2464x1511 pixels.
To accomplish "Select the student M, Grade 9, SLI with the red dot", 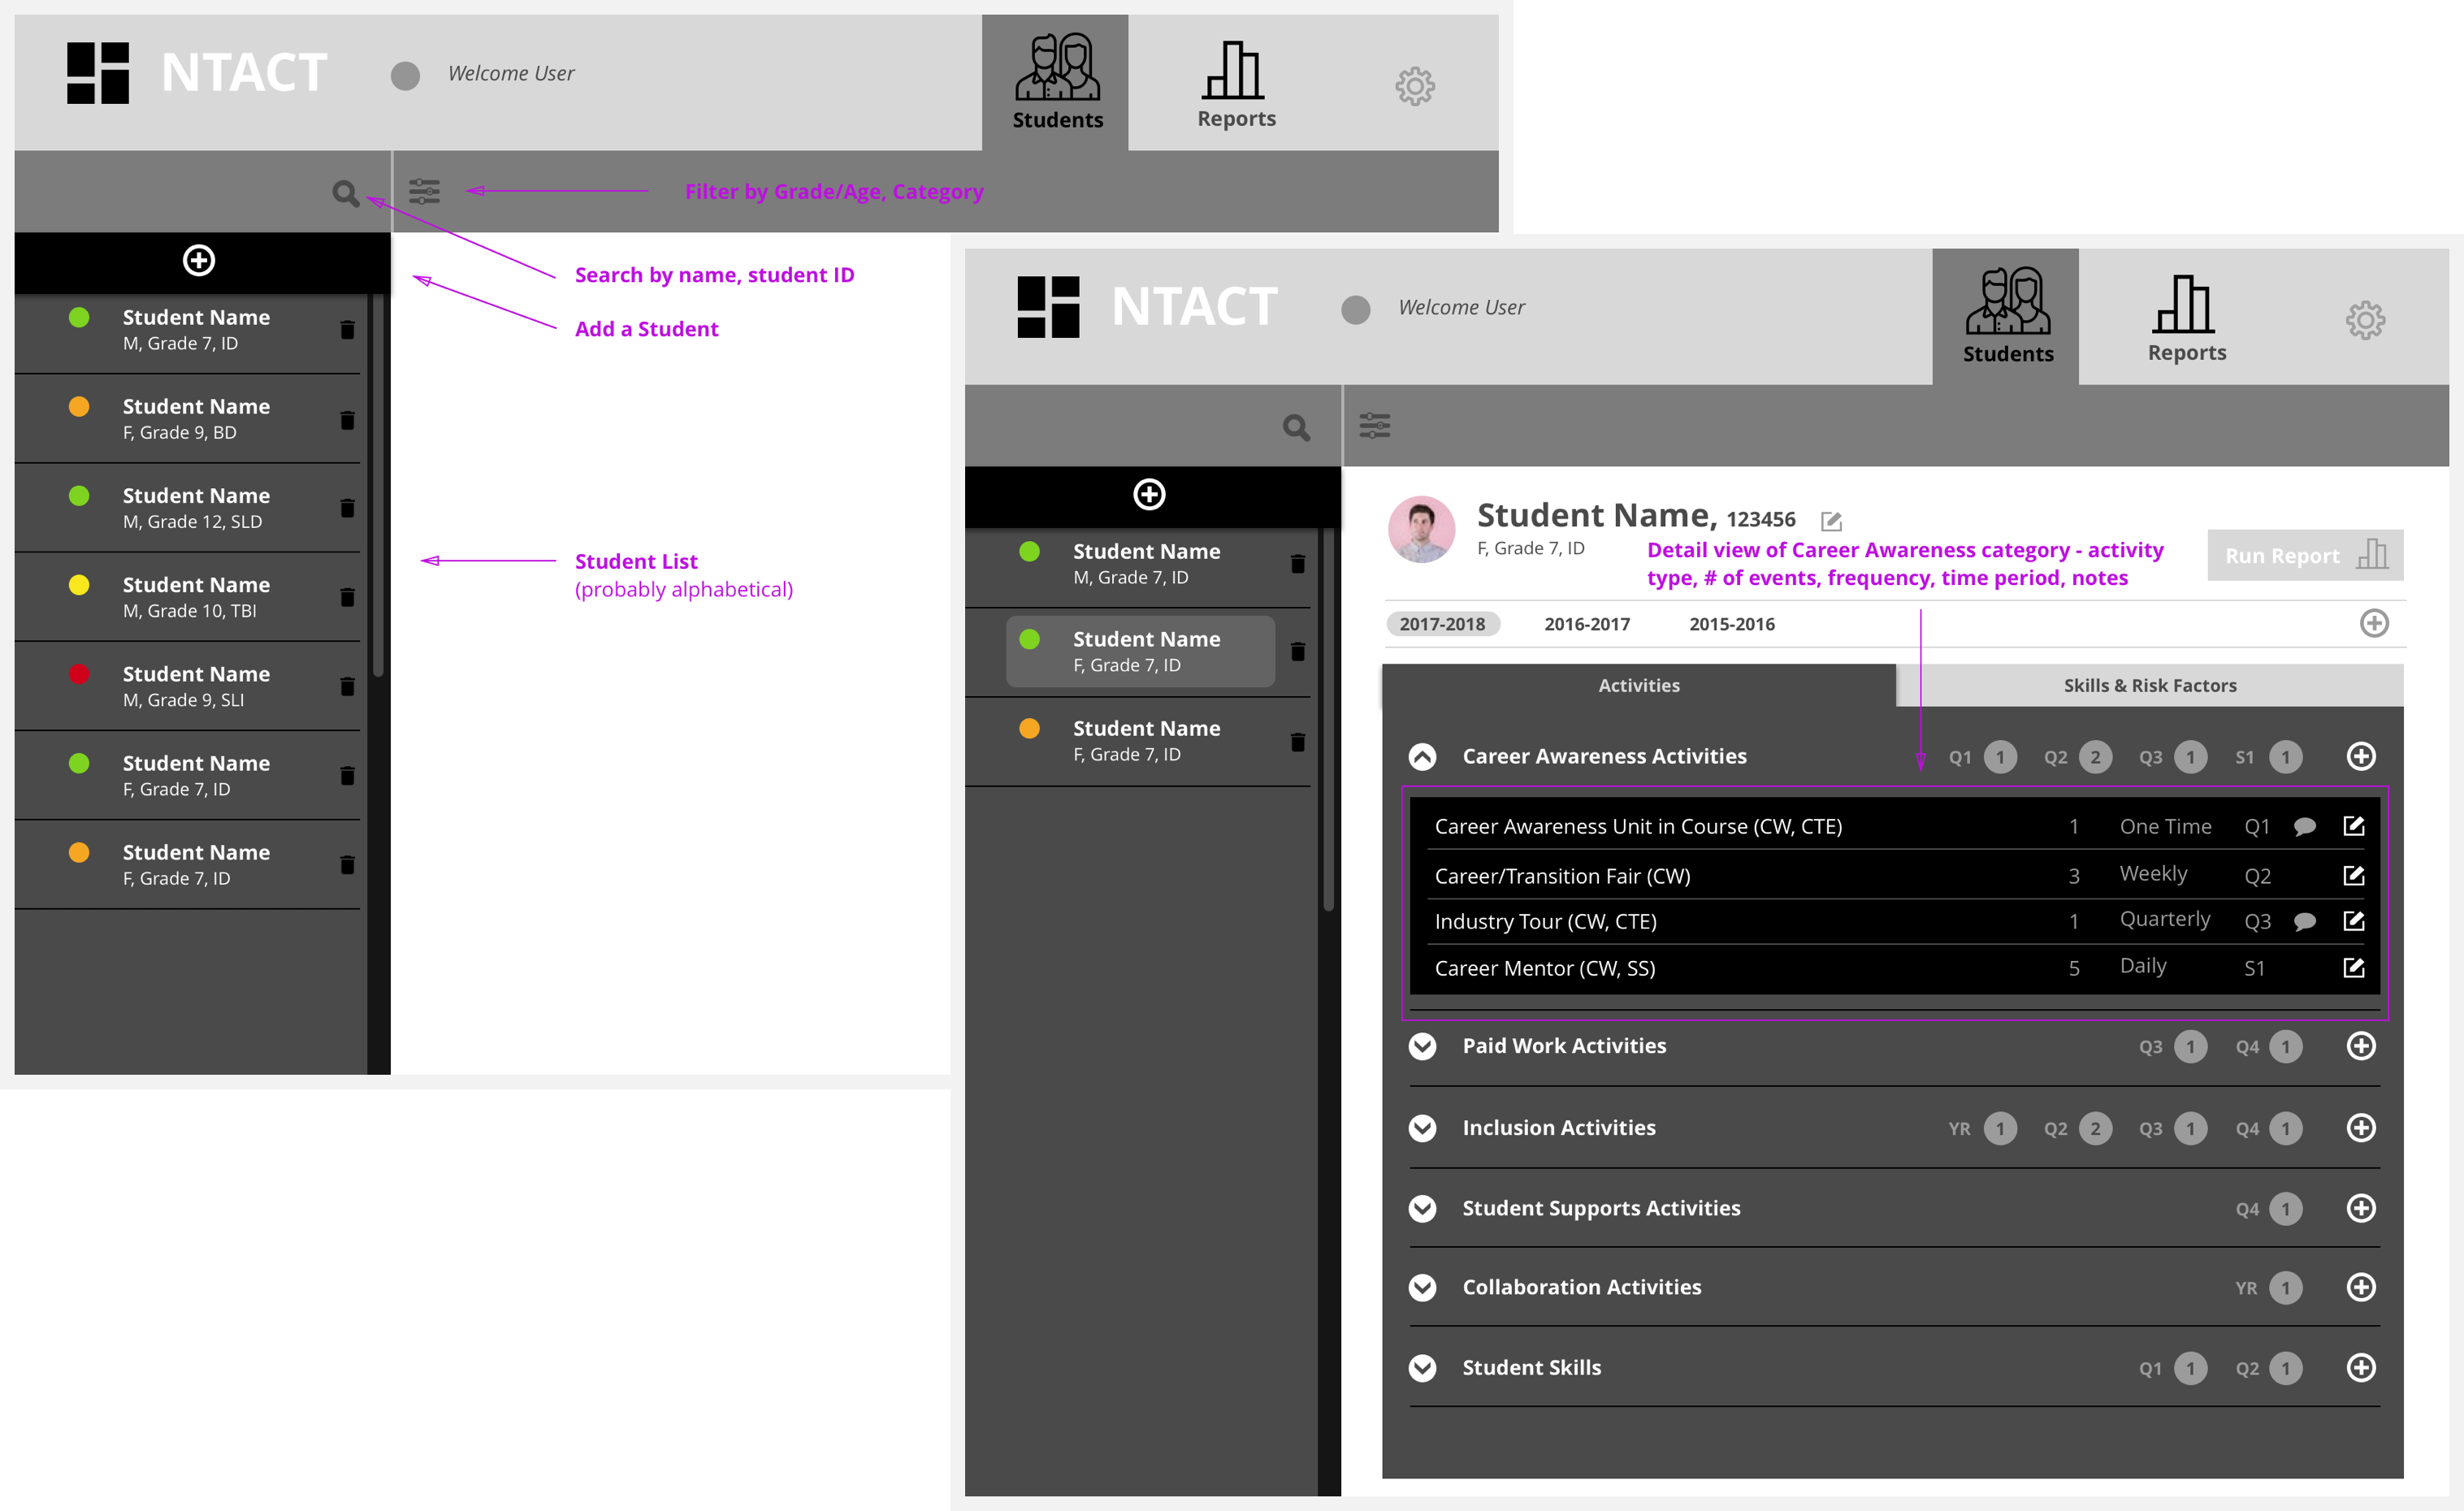I will (188, 686).
